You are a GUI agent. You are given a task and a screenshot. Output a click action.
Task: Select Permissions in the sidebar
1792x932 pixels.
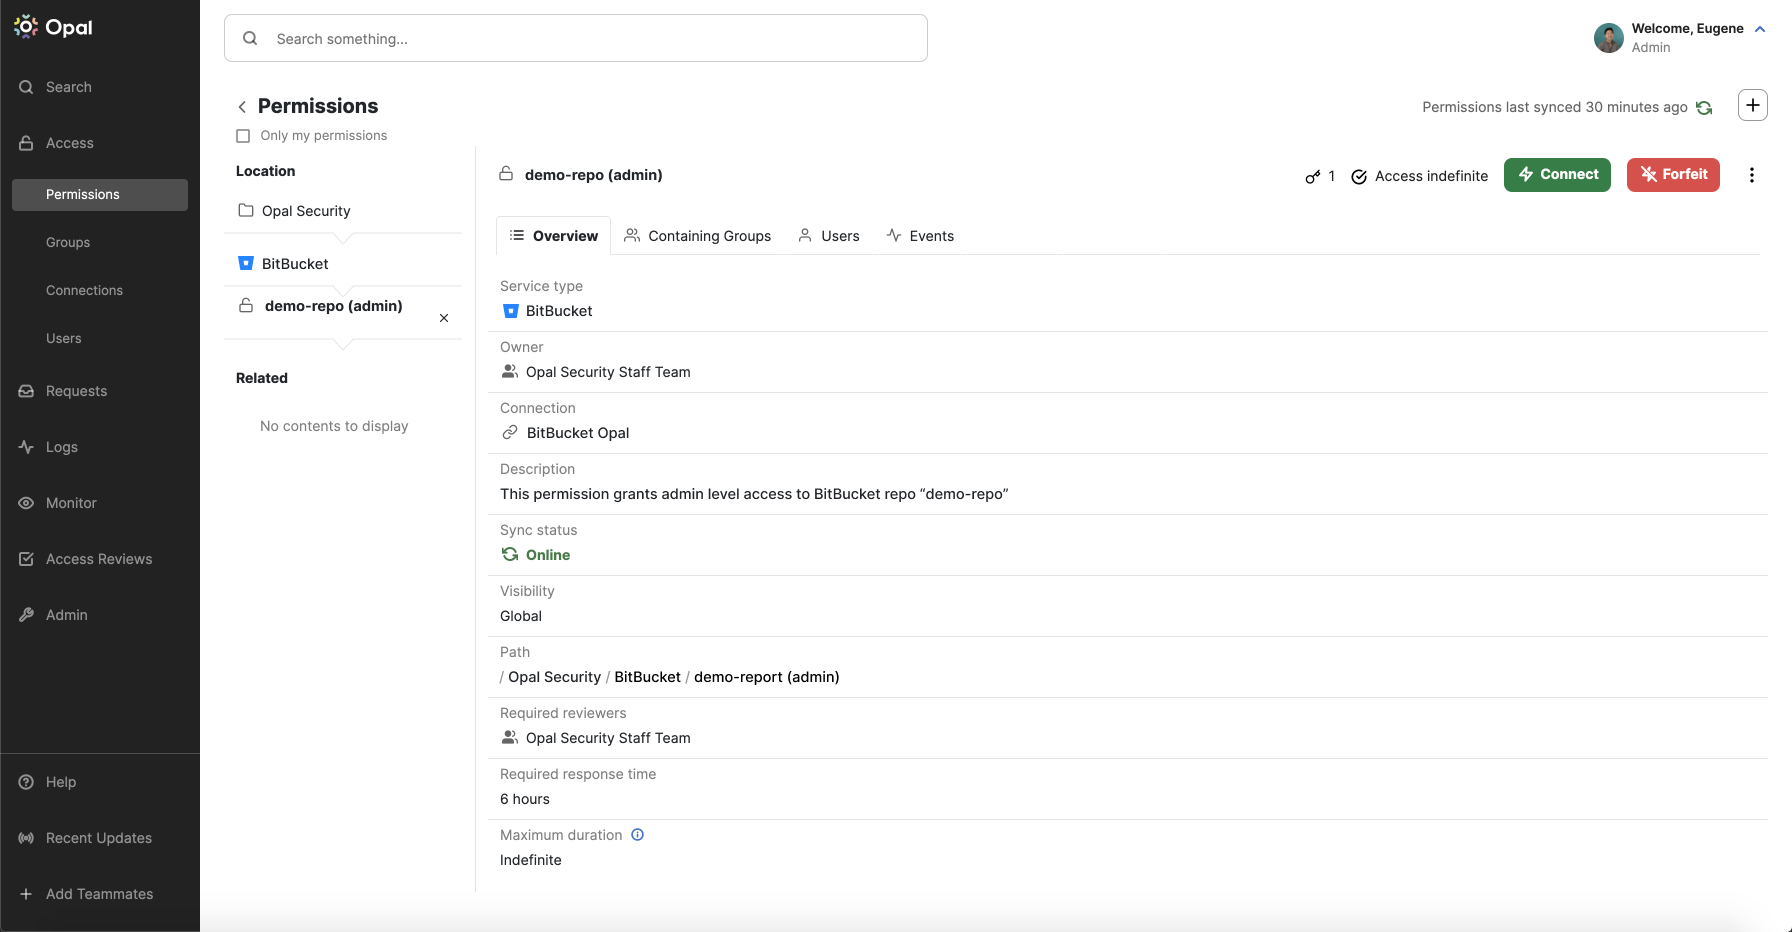point(100,194)
